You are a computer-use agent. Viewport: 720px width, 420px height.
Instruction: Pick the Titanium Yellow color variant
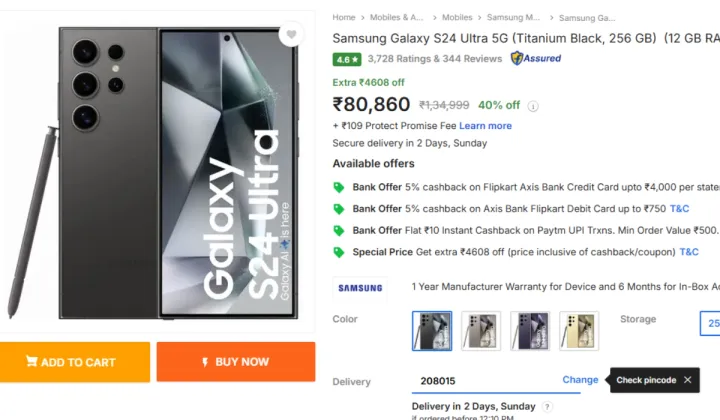(x=579, y=330)
